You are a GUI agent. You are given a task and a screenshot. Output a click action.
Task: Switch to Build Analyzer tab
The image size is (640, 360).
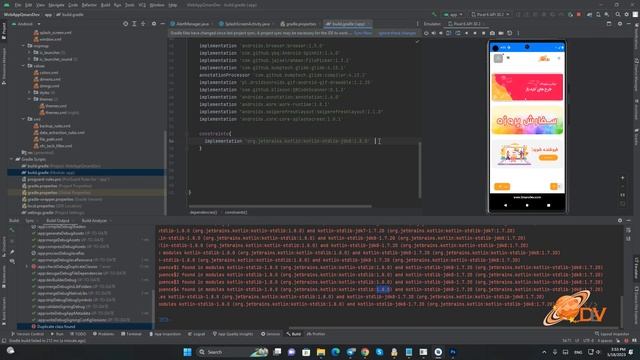(x=94, y=220)
